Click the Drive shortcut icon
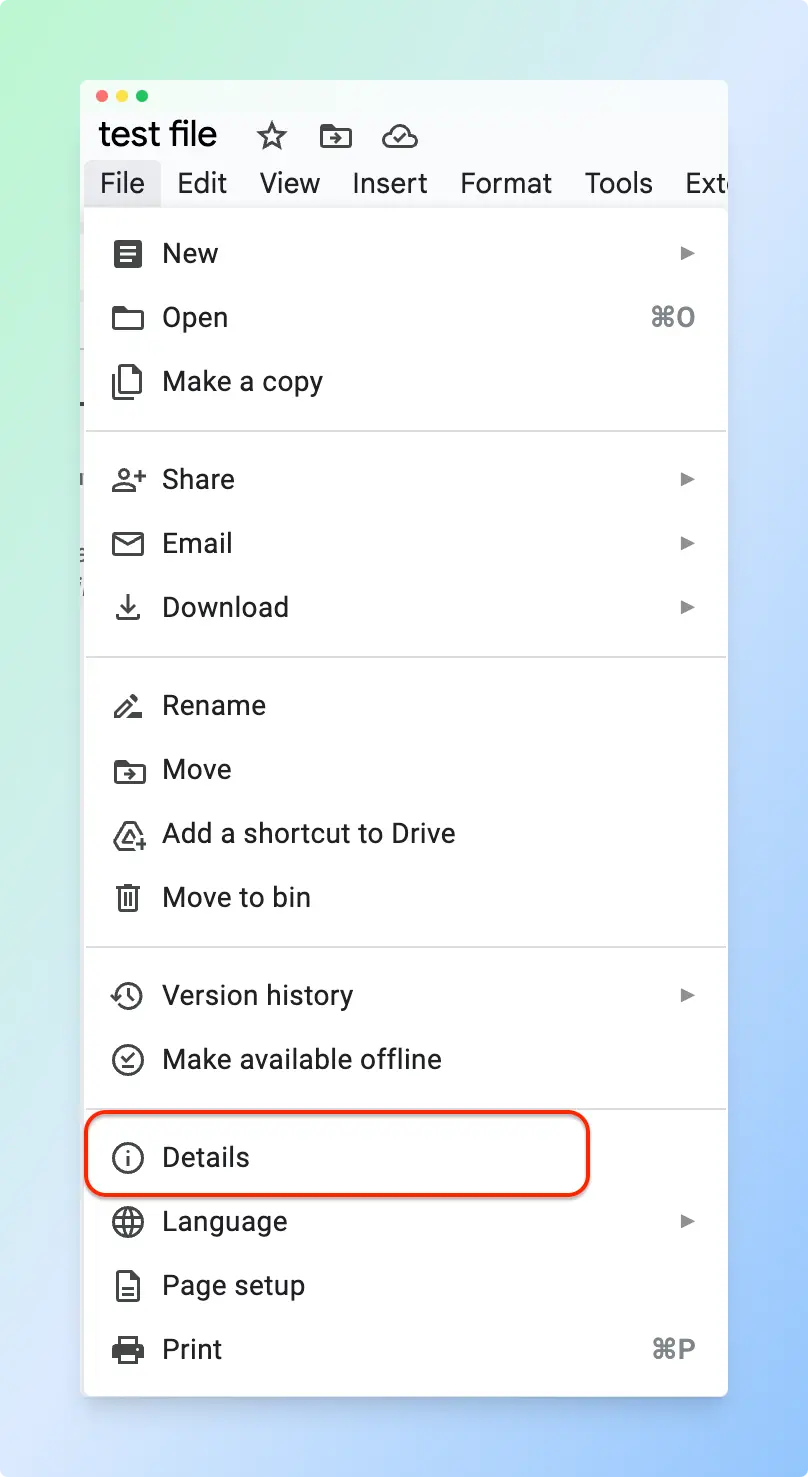 pos(128,834)
